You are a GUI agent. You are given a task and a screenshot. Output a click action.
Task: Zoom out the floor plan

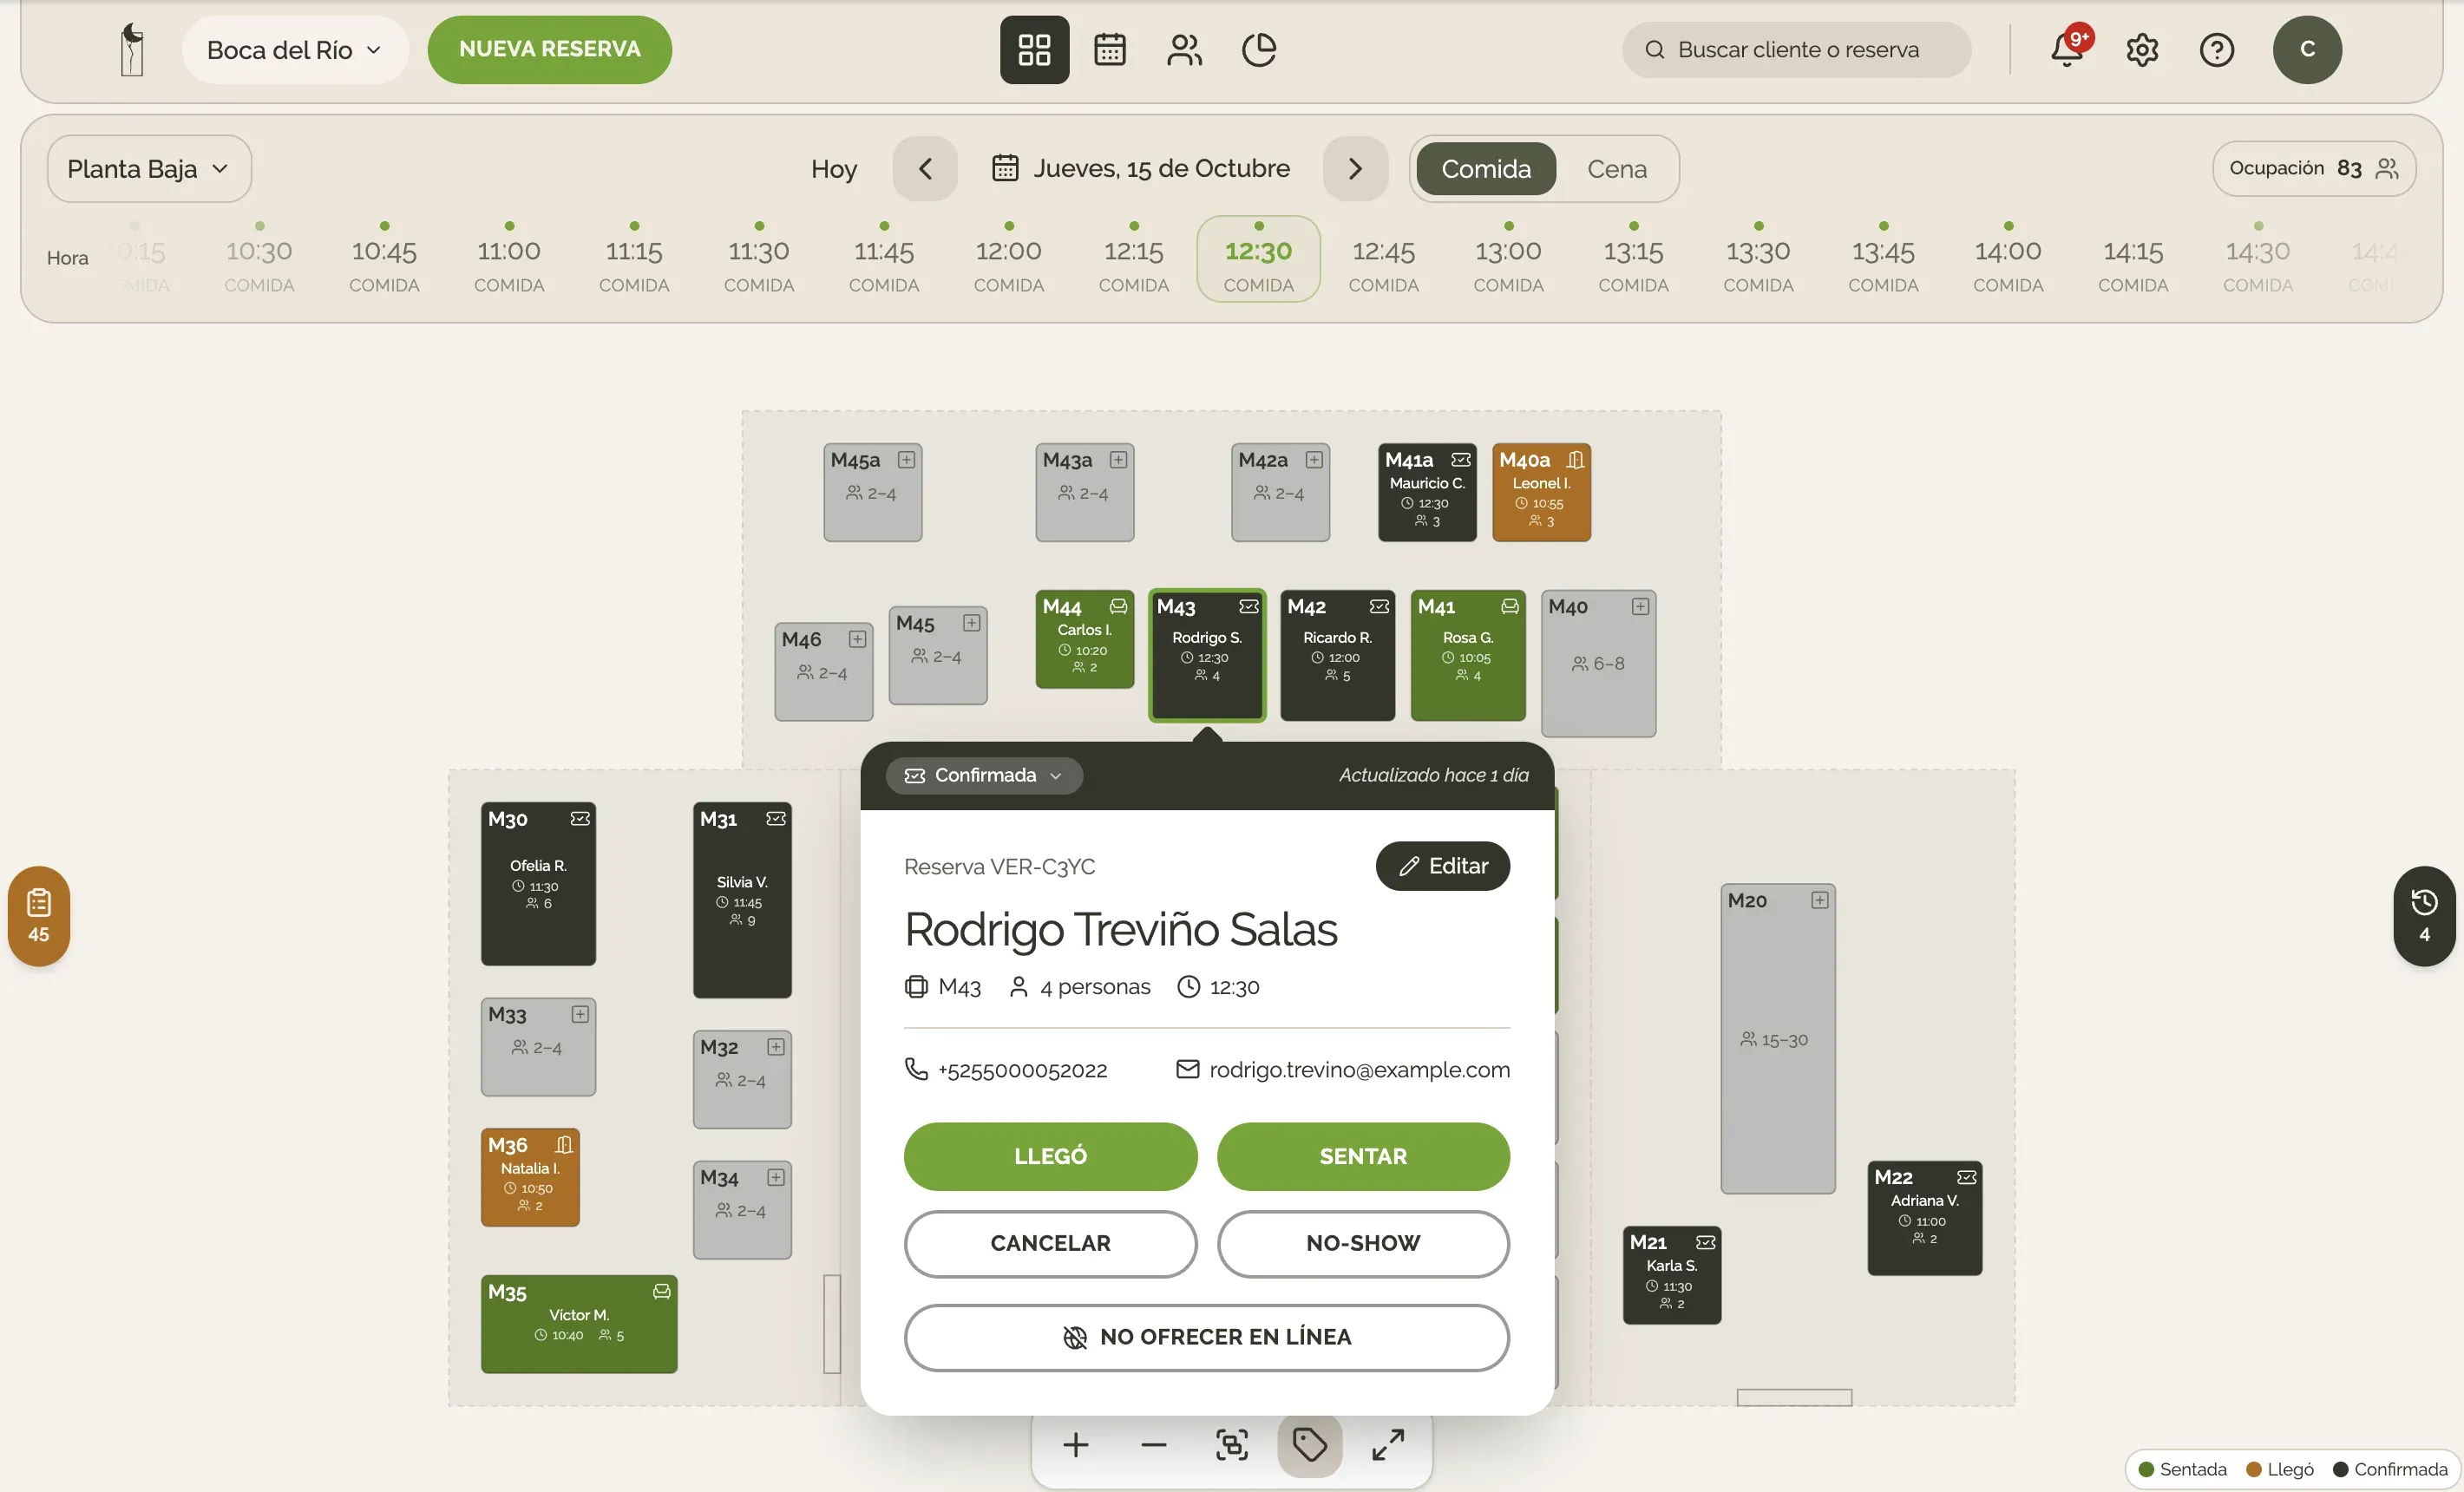pyautogui.click(x=1153, y=1445)
